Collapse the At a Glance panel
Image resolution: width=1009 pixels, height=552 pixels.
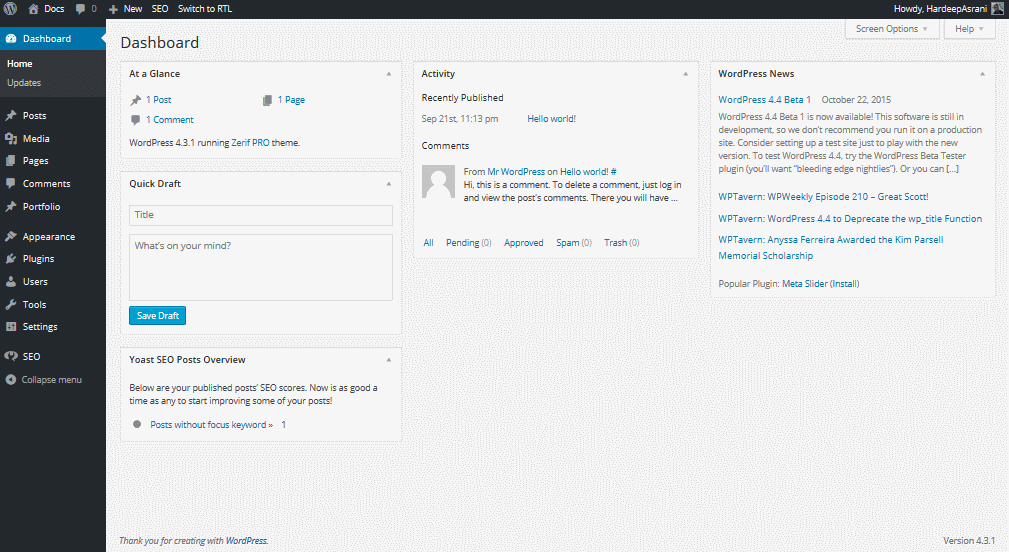click(389, 74)
